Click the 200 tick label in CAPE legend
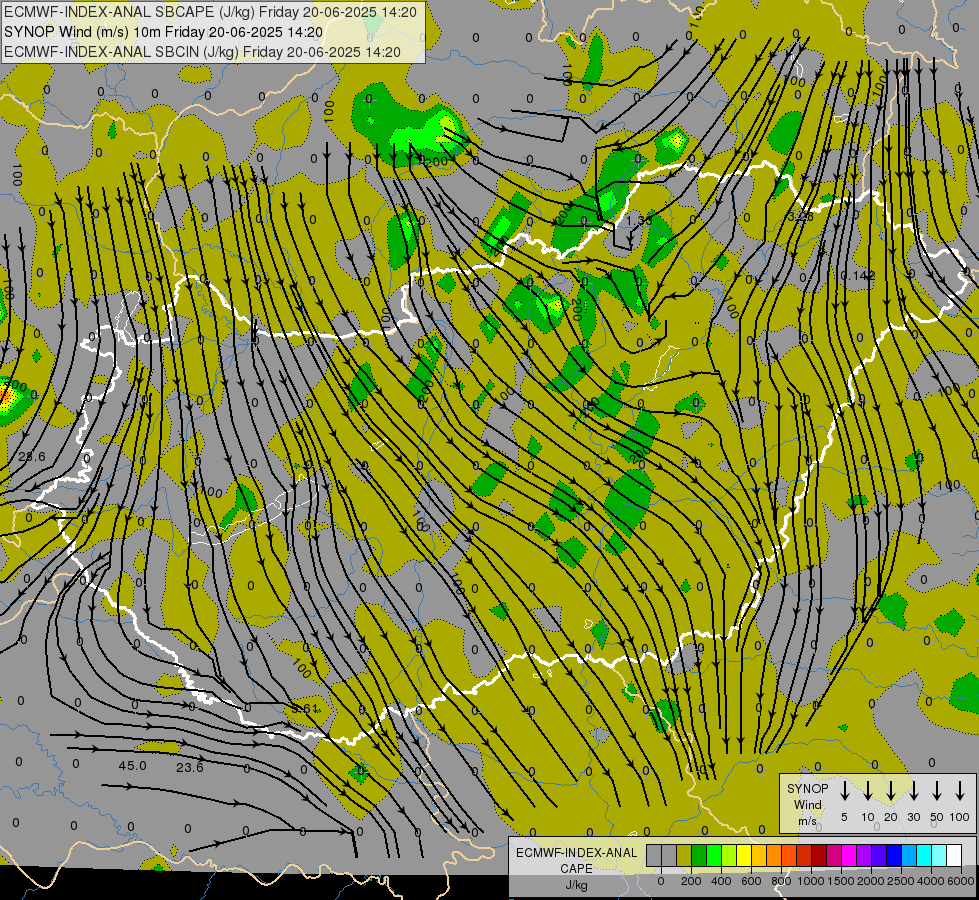This screenshot has width=979, height=900. pos(691,881)
